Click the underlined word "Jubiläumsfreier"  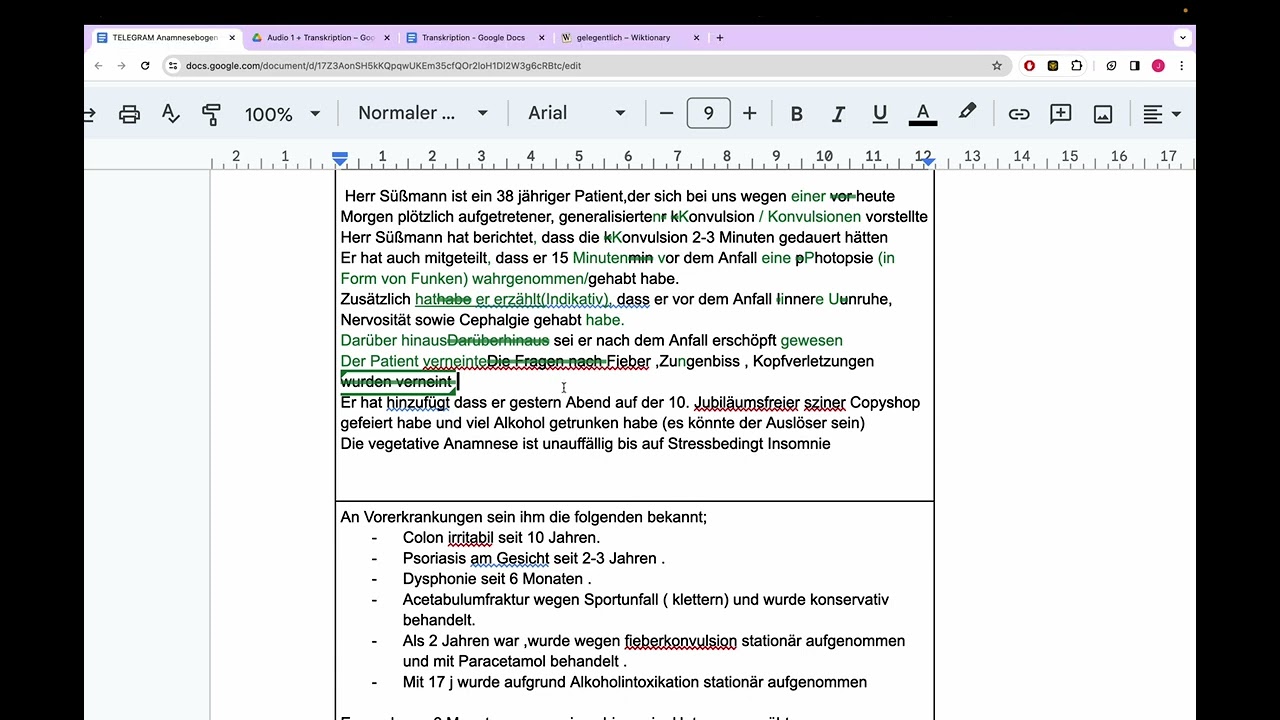[747, 403]
